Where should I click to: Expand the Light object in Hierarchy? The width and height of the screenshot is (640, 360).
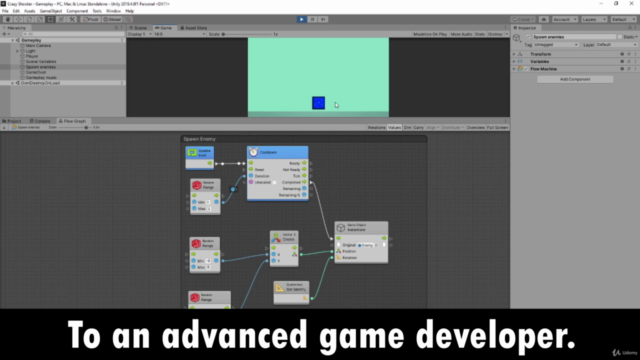tap(17, 51)
